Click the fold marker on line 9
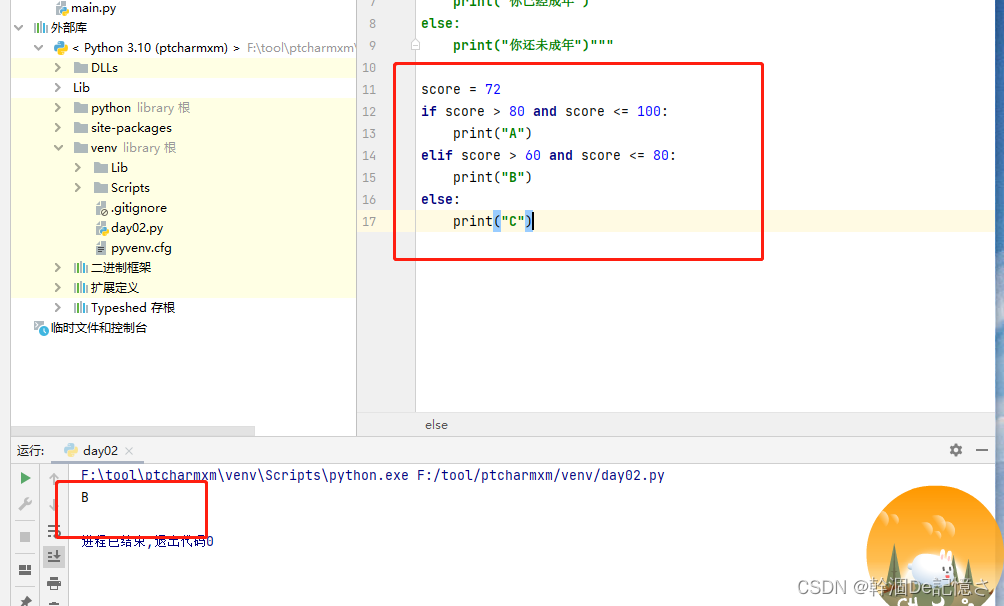 416,45
